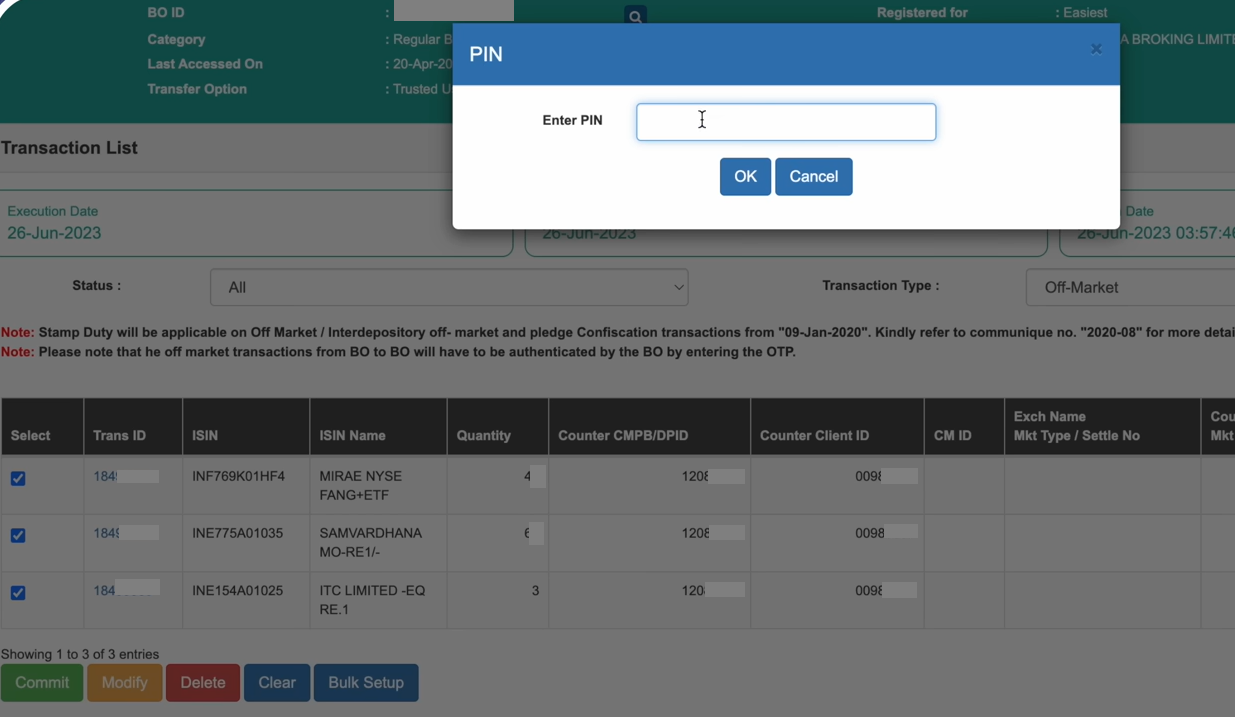Screen dimensions: 1235x718
Task: Cancel the PIN dialog
Action: click(813, 177)
